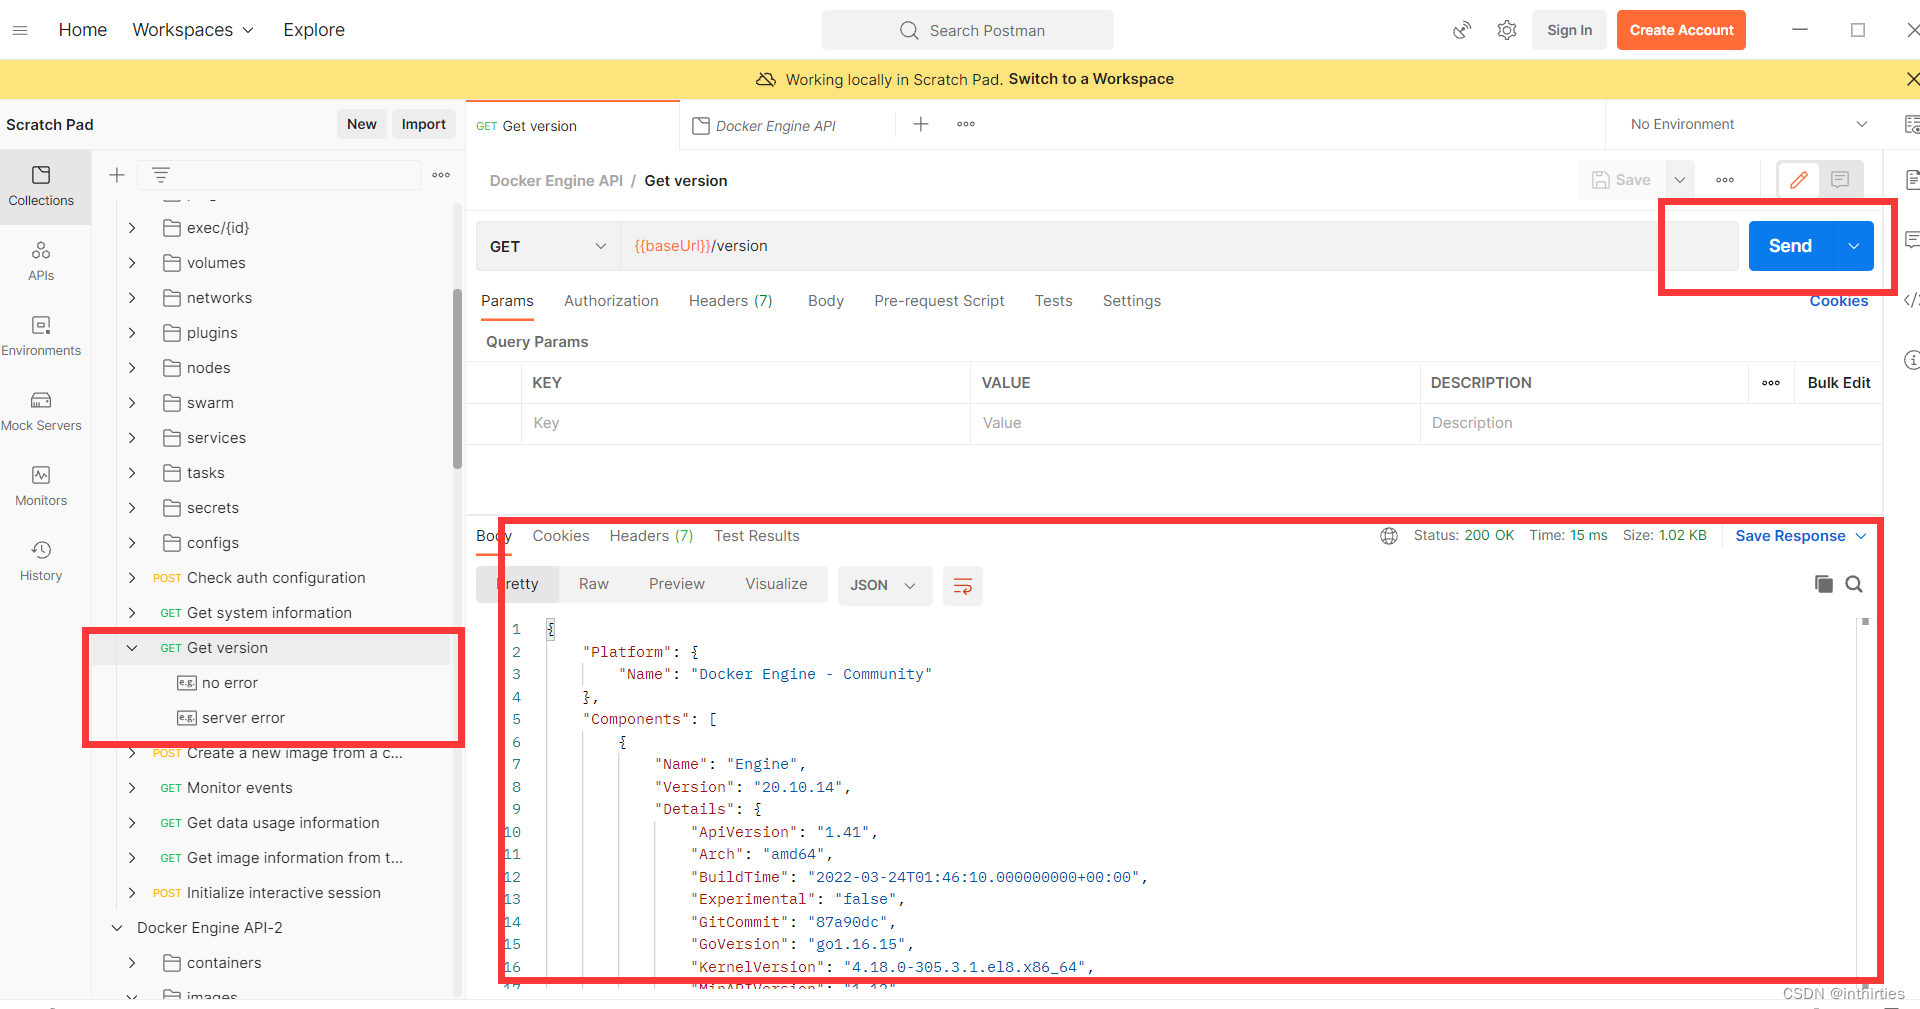Switch response view to Raw
The width and height of the screenshot is (1920, 1009).
[593, 584]
